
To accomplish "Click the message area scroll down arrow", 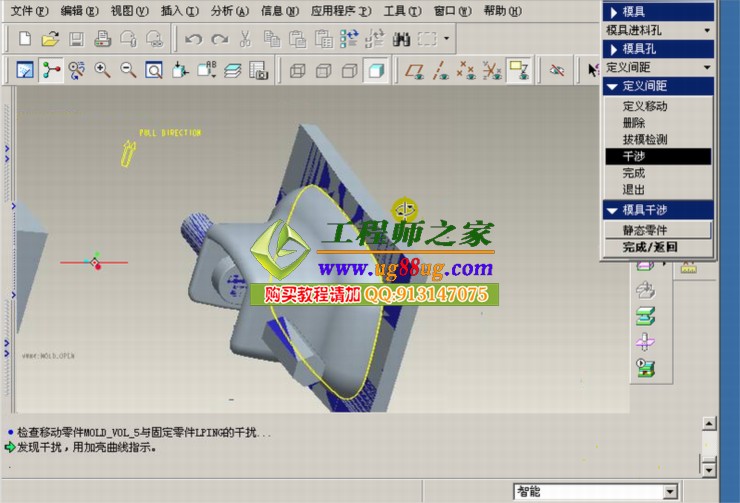I will 709,468.
